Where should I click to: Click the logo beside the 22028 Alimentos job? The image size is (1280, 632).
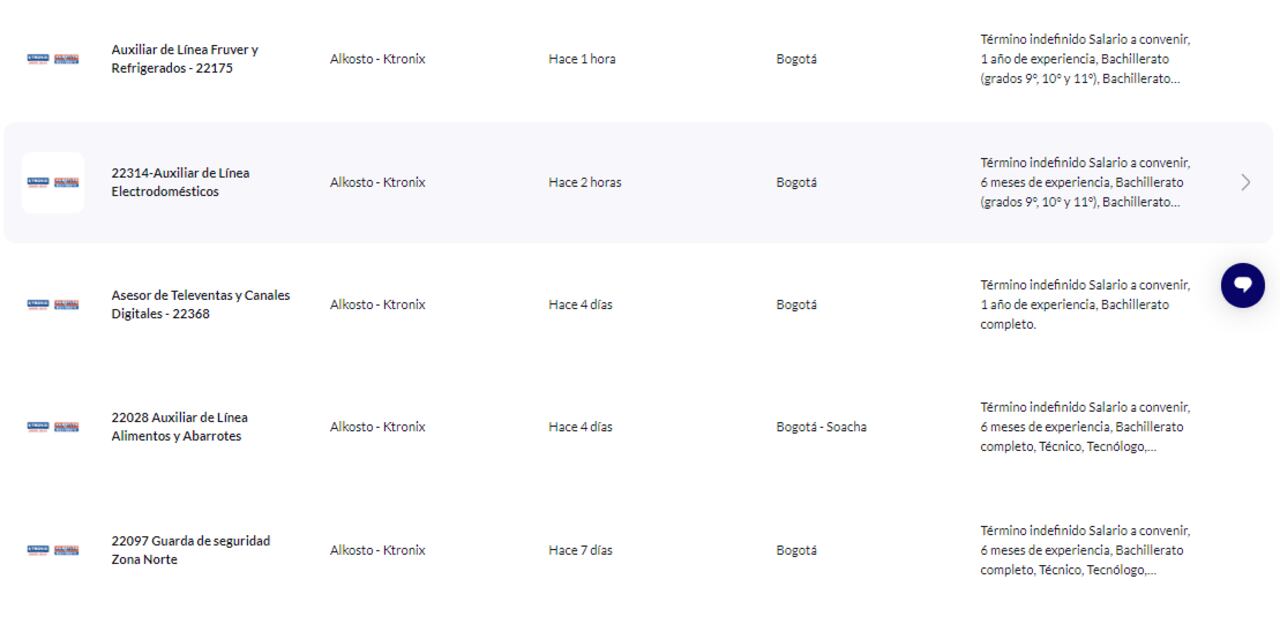coord(53,427)
